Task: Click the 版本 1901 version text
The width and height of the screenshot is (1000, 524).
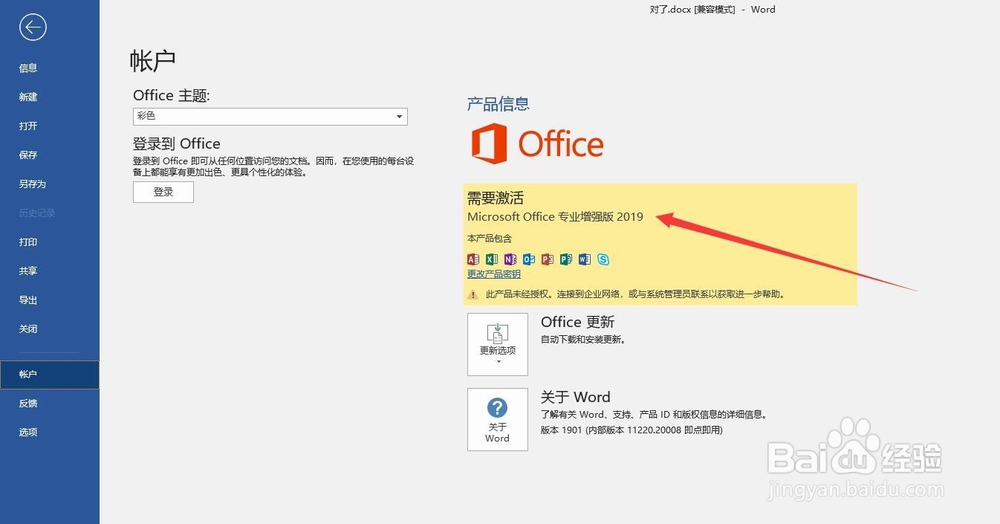Action: pos(631,430)
